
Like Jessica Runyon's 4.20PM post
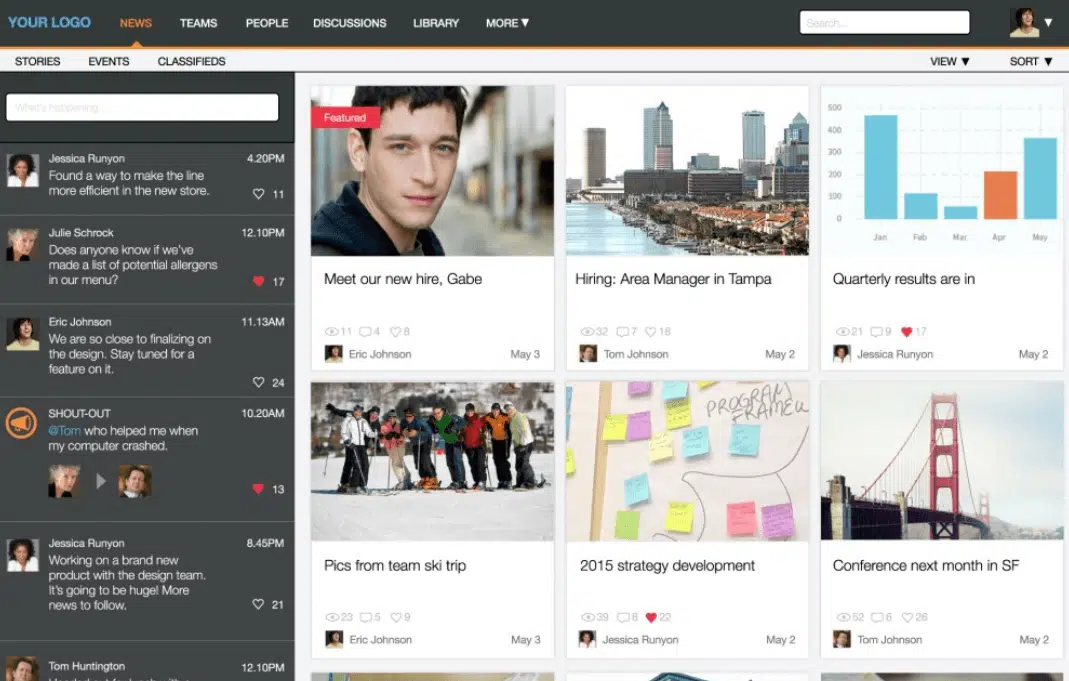[259, 194]
